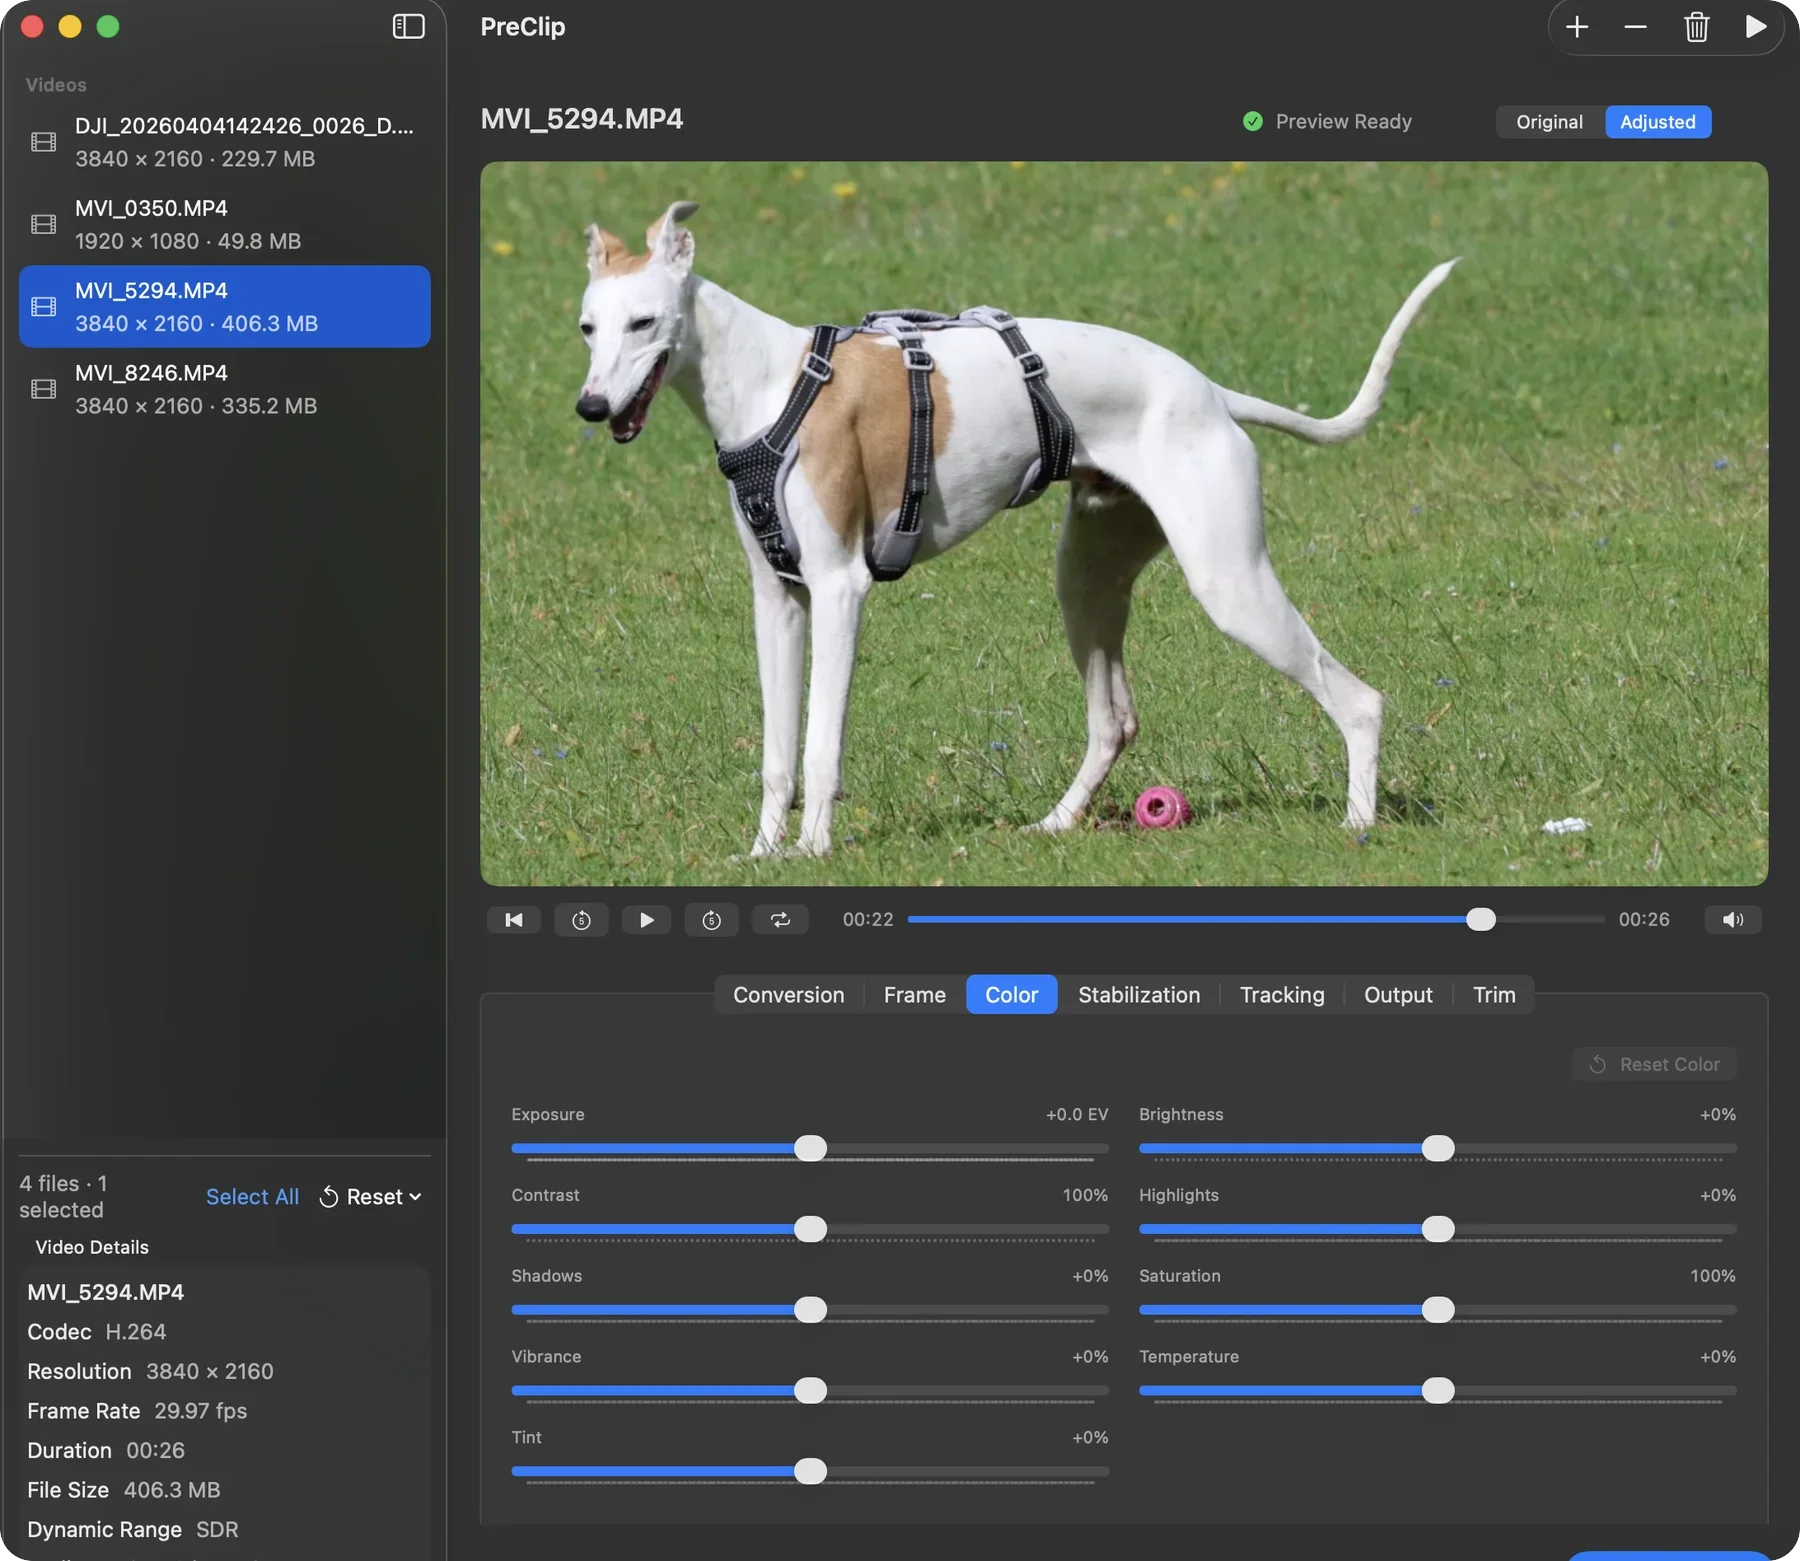This screenshot has height=1561, width=1800.
Task: Select the Color tab
Action: [x=1011, y=995]
